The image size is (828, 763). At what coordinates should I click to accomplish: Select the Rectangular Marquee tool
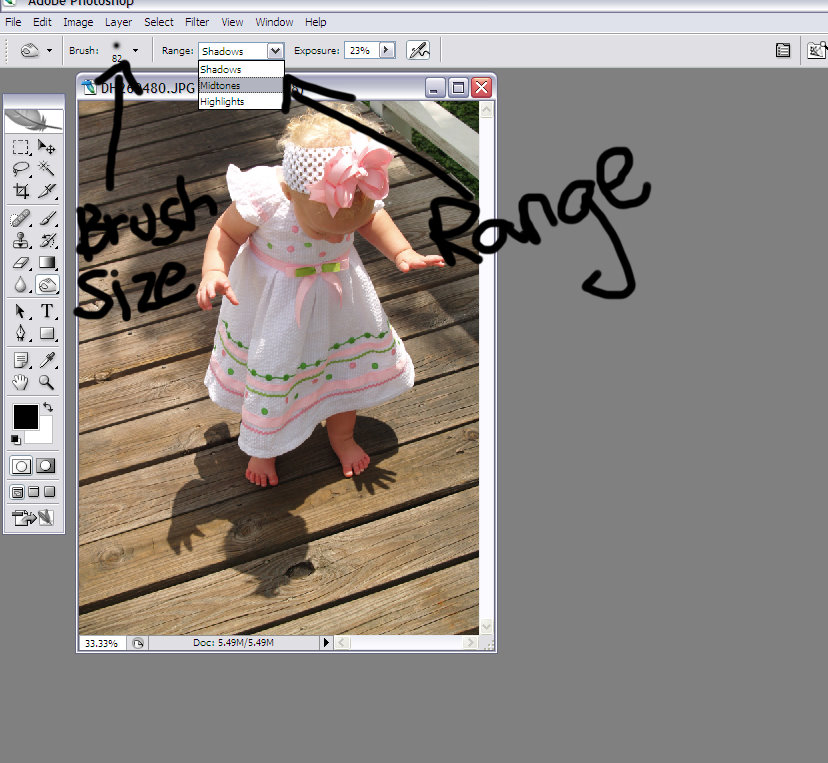(21, 147)
